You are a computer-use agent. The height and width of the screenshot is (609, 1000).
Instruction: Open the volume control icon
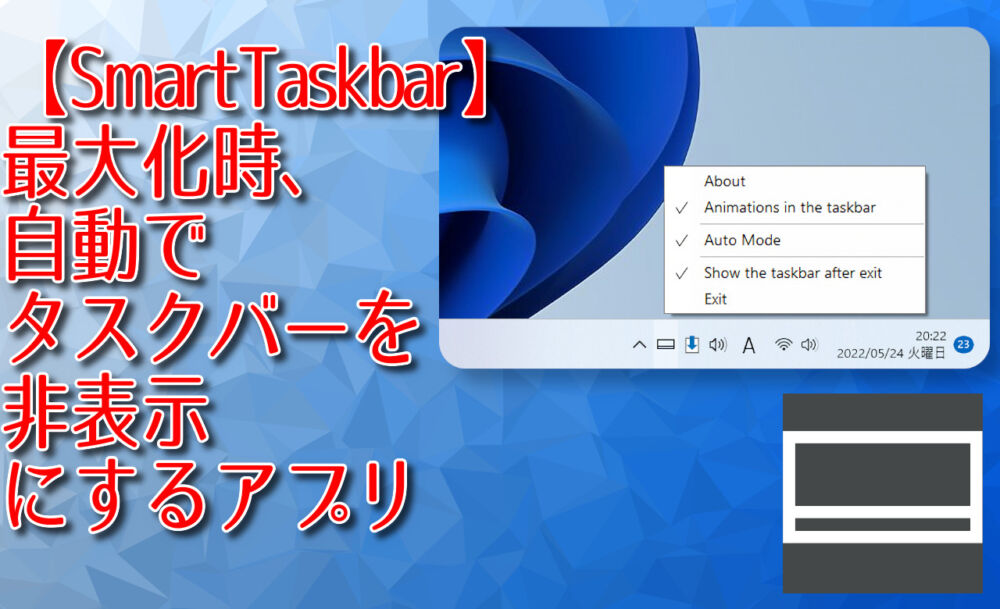tap(717, 343)
